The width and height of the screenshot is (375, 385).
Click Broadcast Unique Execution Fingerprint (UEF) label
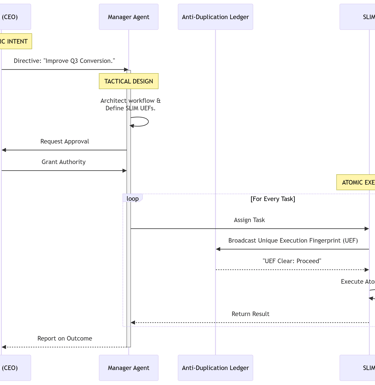click(293, 241)
